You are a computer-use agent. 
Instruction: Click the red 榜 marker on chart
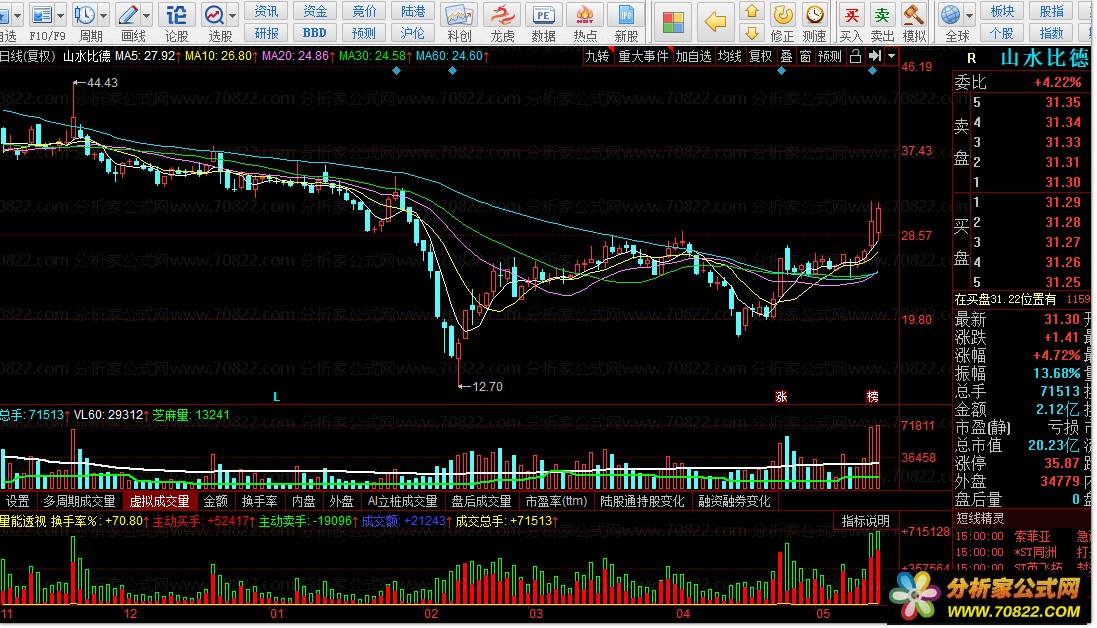872,397
